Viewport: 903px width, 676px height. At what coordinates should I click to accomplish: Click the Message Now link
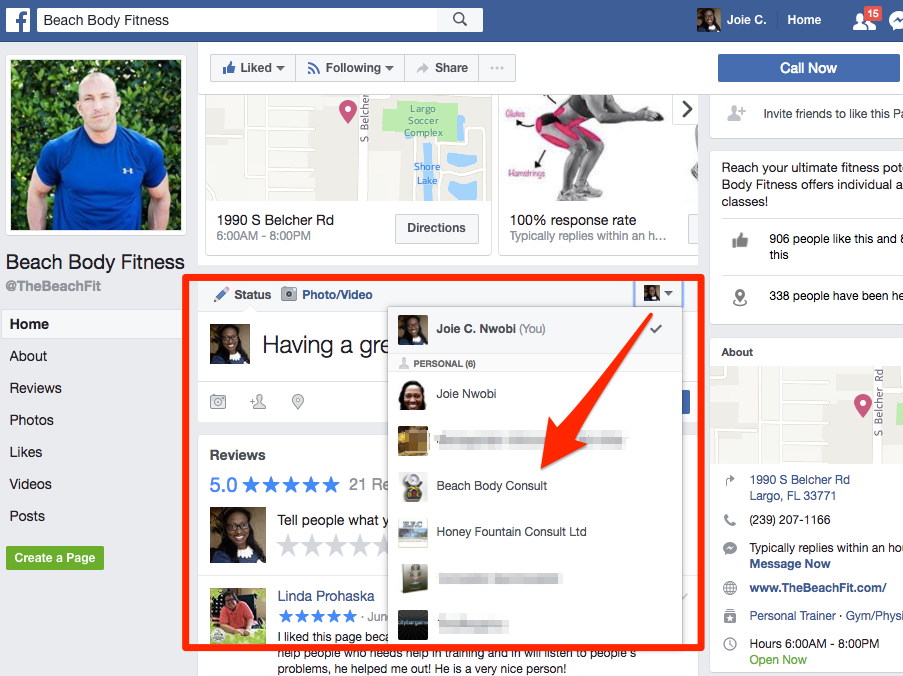(790, 564)
